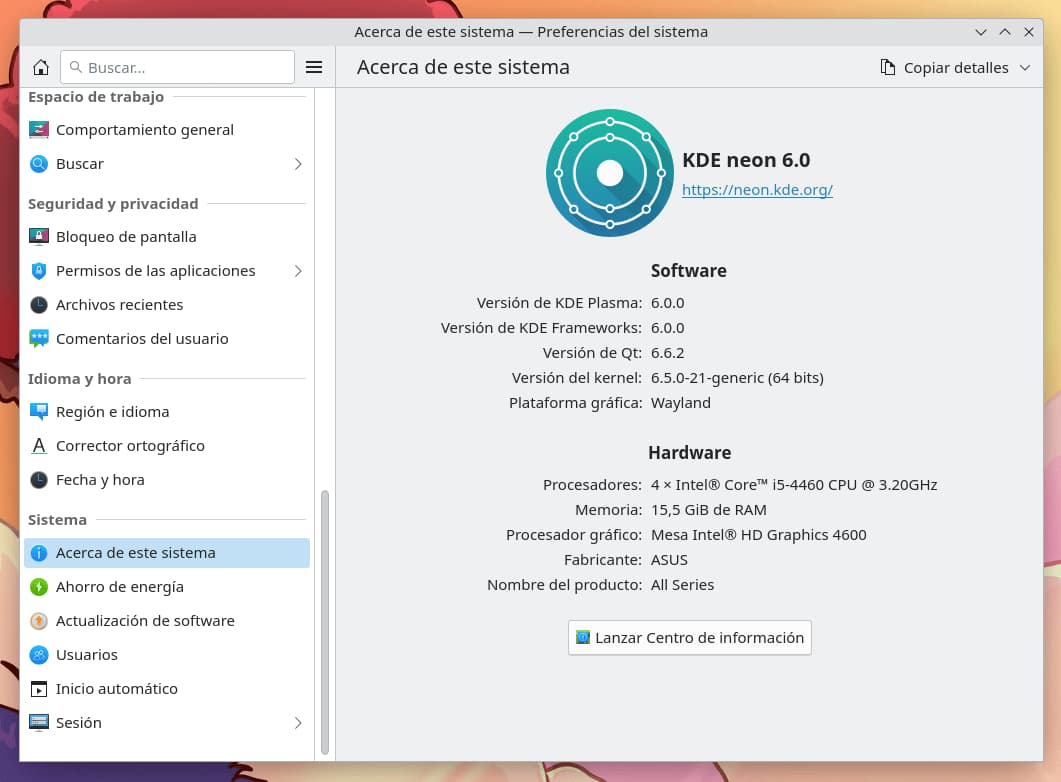
Task: Click the Archivos recientes clock icon
Action: [39, 304]
